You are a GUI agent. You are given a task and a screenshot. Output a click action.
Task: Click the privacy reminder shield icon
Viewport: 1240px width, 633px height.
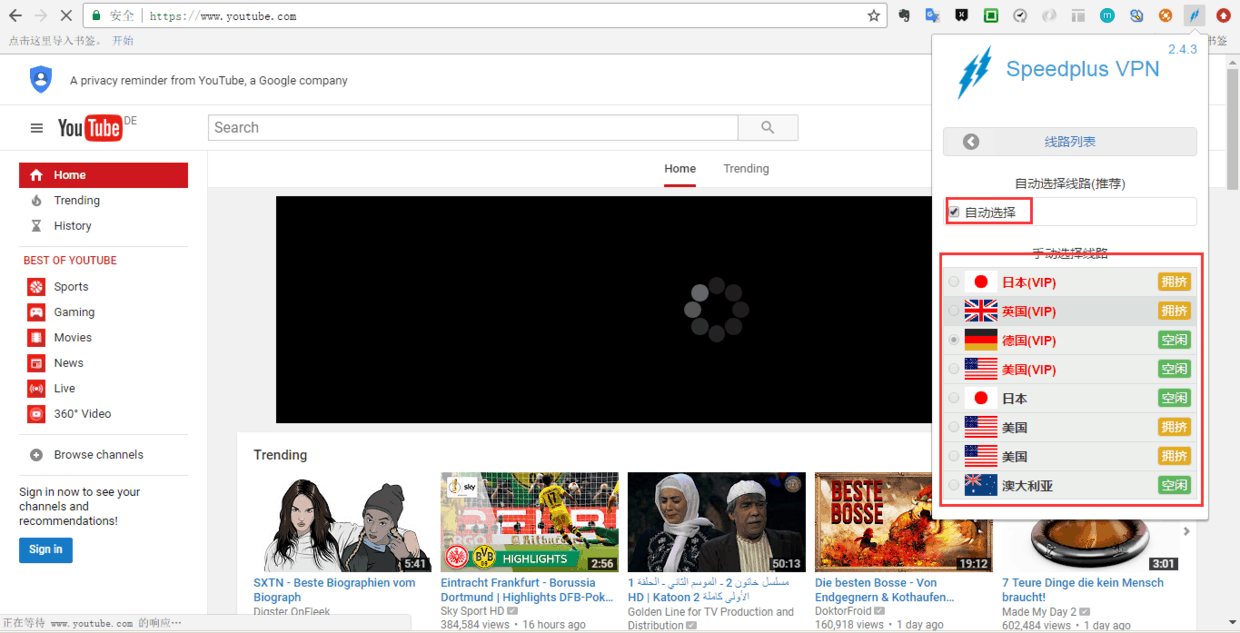point(41,80)
